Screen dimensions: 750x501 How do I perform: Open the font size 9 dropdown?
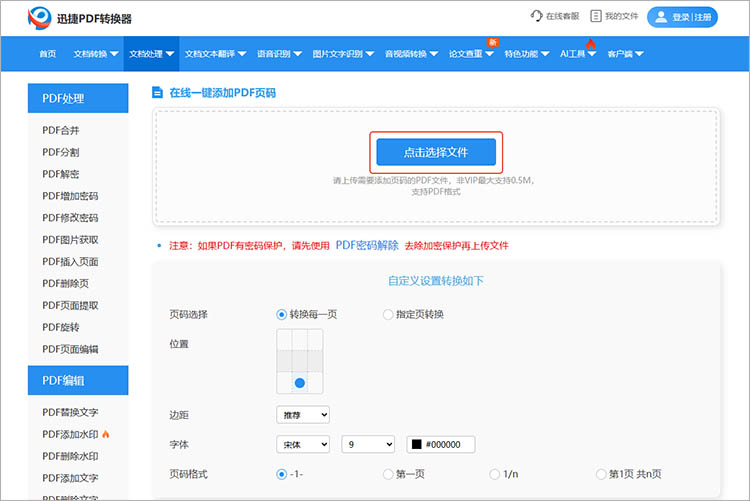[368, 445]
